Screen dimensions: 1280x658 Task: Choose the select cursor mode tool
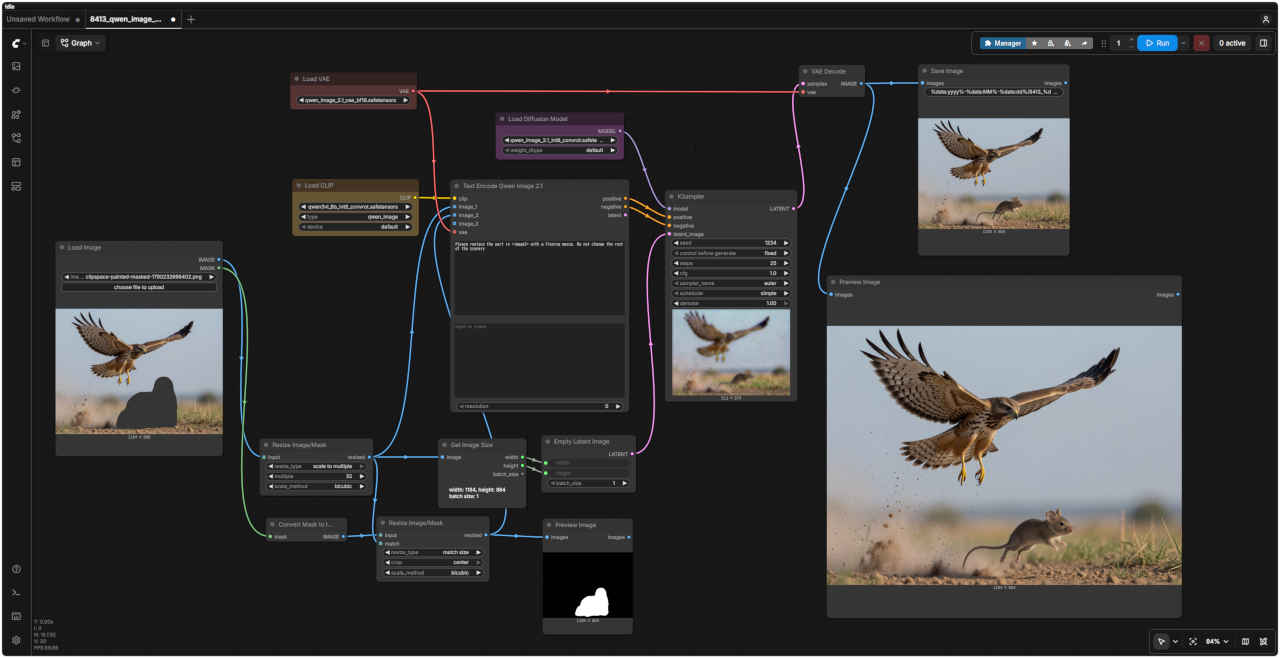pos(1161,641)
